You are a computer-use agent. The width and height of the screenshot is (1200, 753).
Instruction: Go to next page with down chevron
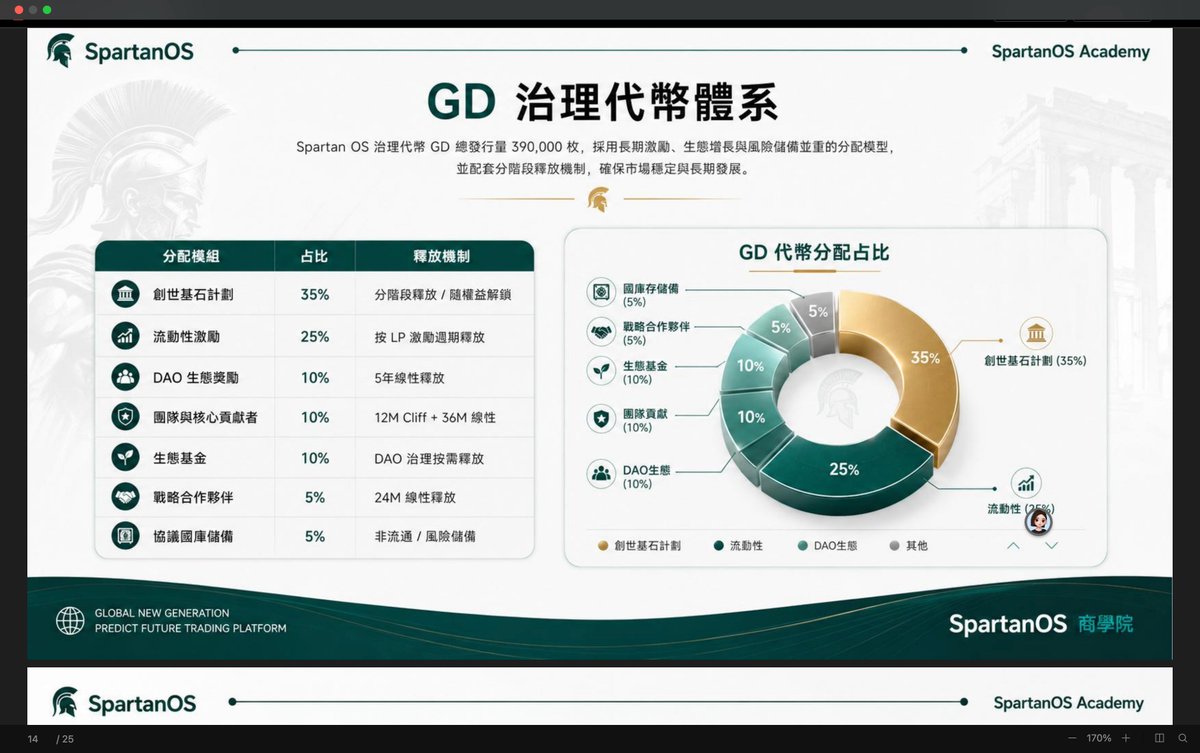click(1051, 546)
